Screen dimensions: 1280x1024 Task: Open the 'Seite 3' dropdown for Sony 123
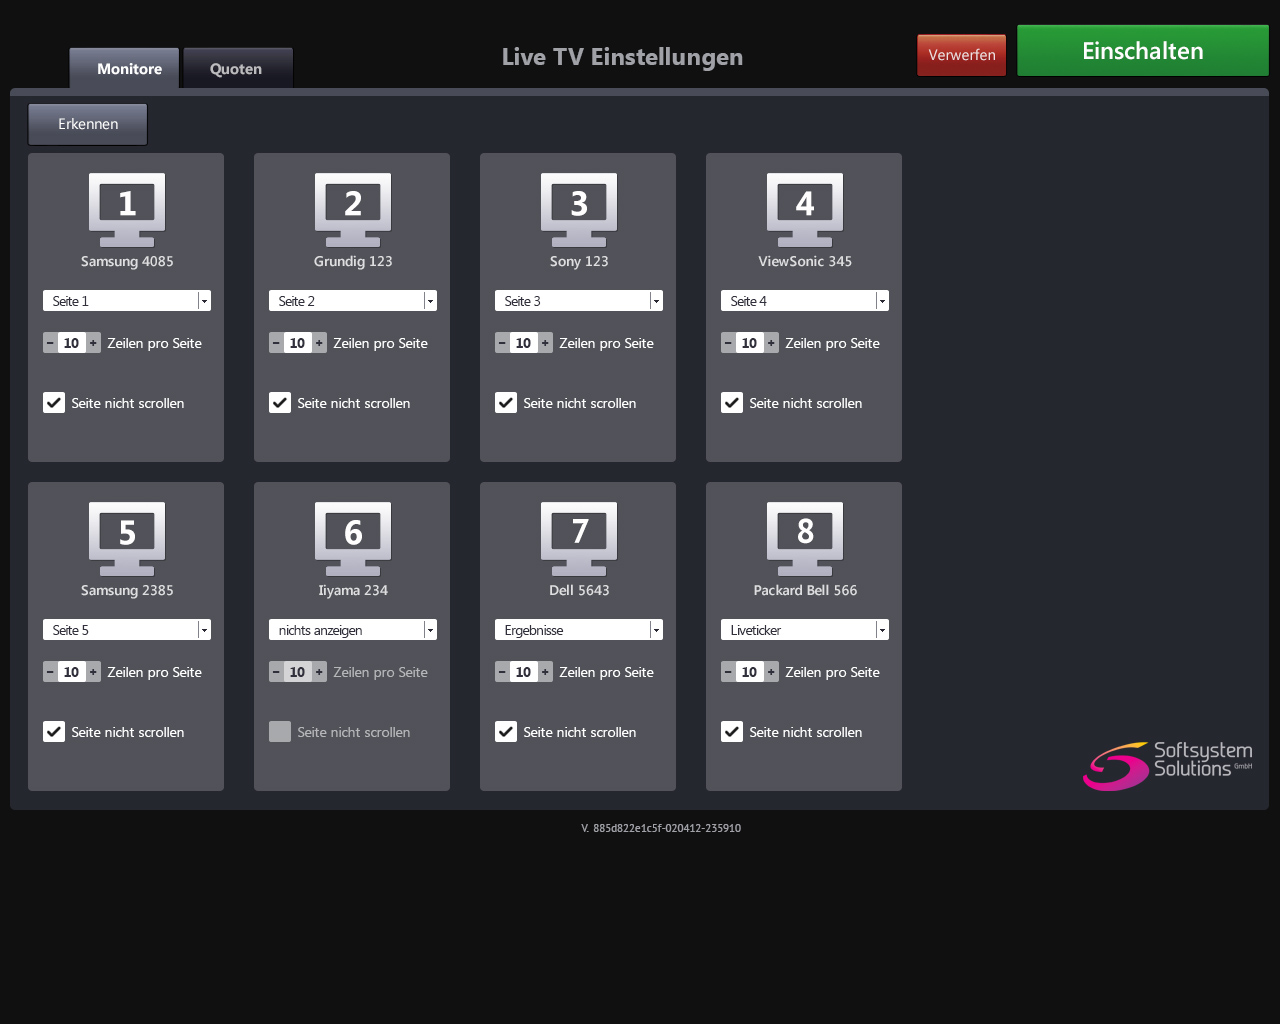click(x=579, y=301)
